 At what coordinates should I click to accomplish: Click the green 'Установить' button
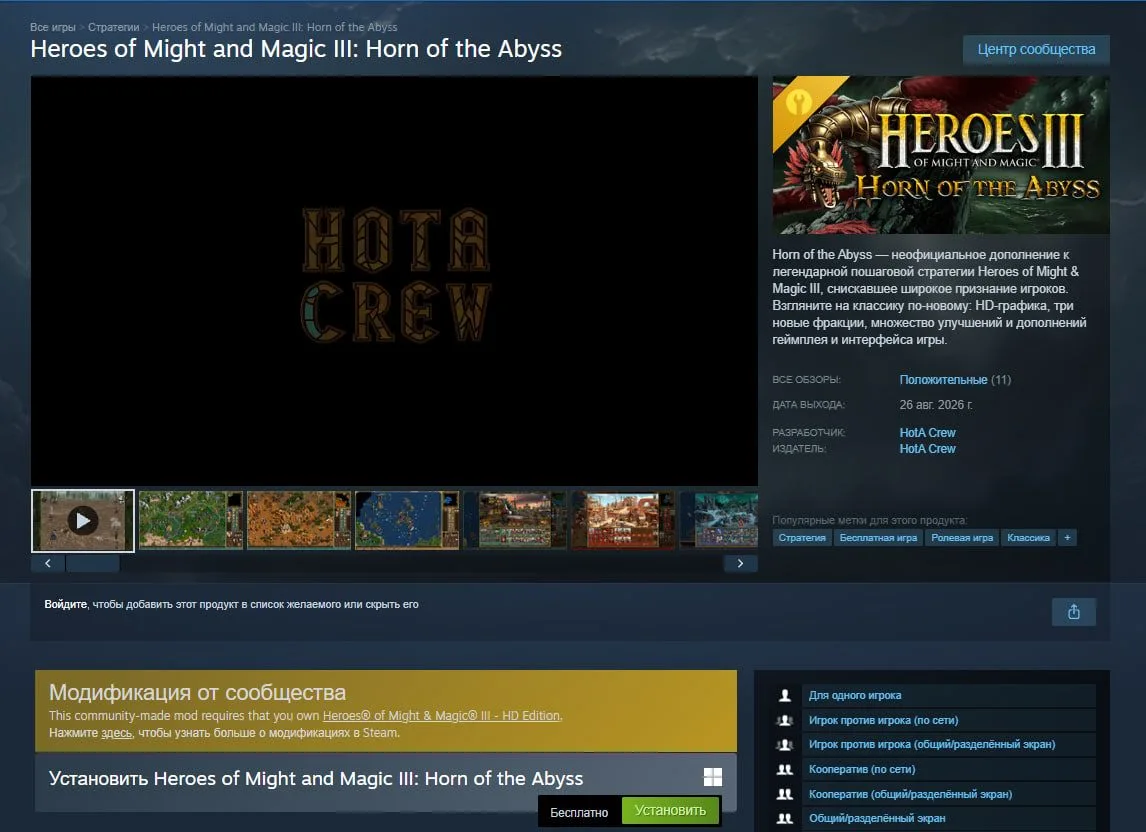coord(670,810)
